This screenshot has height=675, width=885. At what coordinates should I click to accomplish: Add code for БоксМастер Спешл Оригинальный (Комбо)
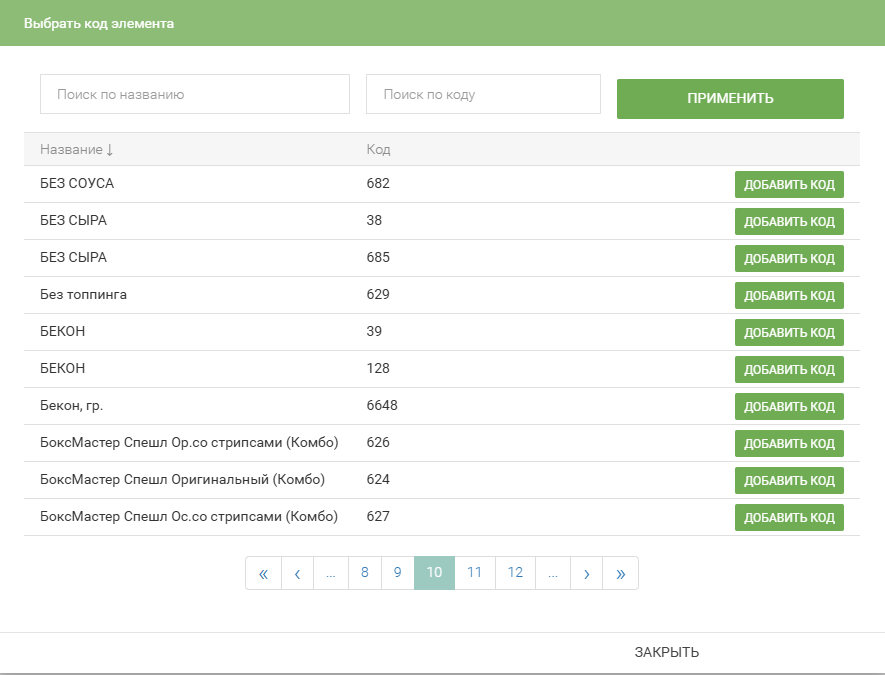[789, 481]
